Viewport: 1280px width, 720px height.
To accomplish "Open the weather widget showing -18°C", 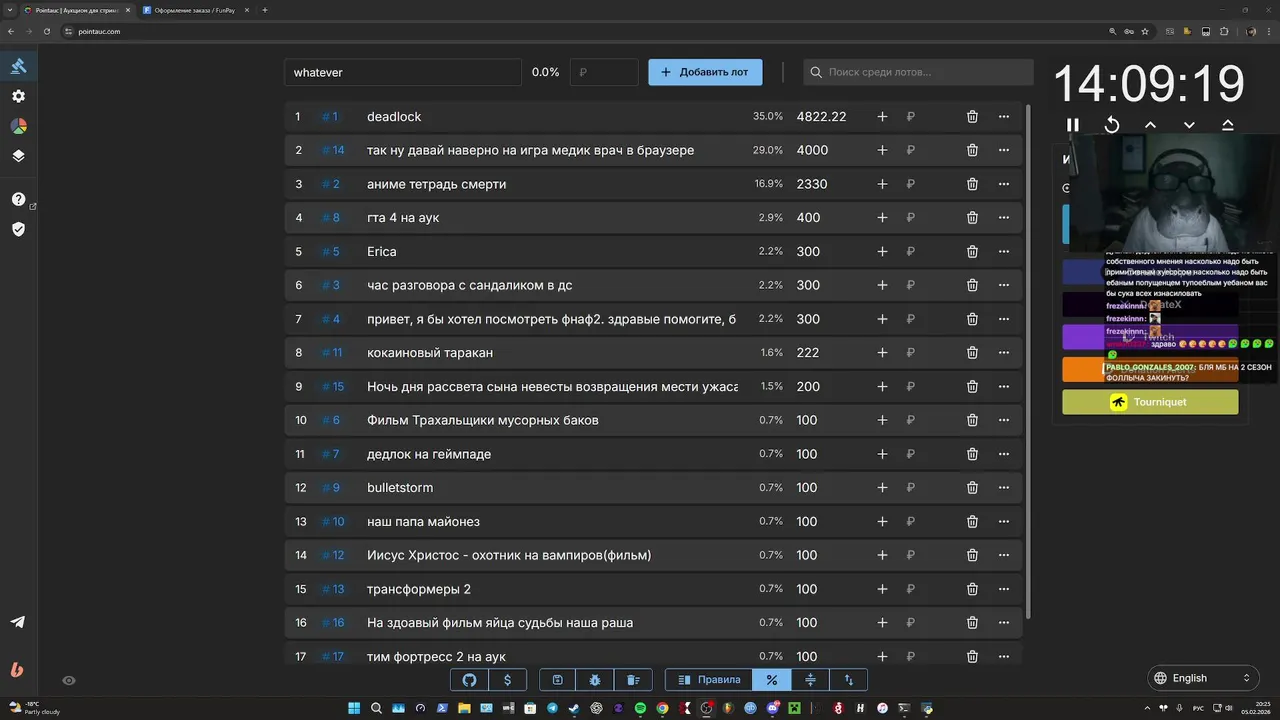I will click(x=35, y=708).
